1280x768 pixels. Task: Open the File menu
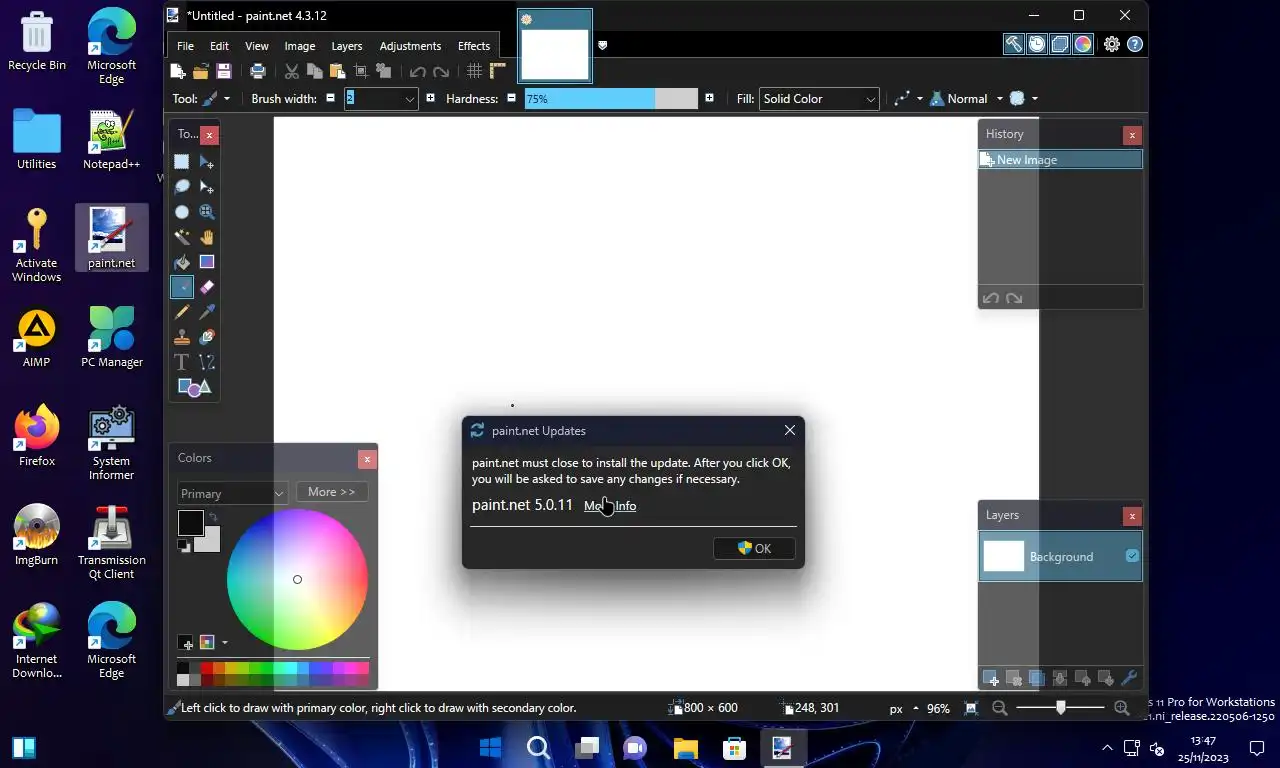coord(185,46)
